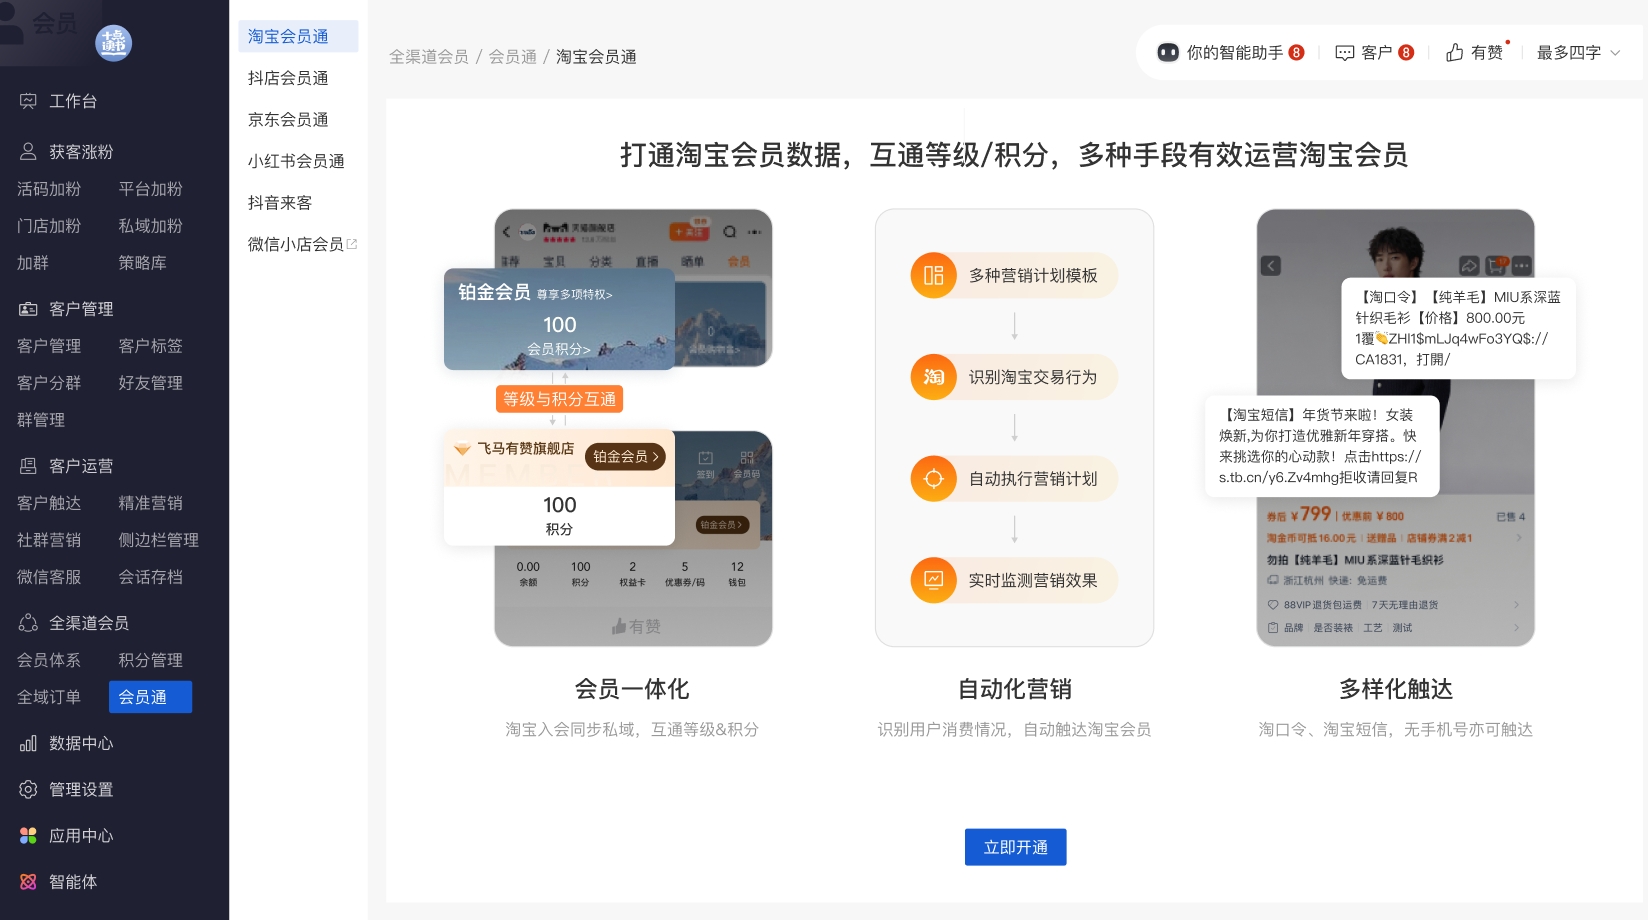Expand the 最多四字 account dropdown
The height and width of the screenshot is (920, 1648).
(x=1578, y=53)
